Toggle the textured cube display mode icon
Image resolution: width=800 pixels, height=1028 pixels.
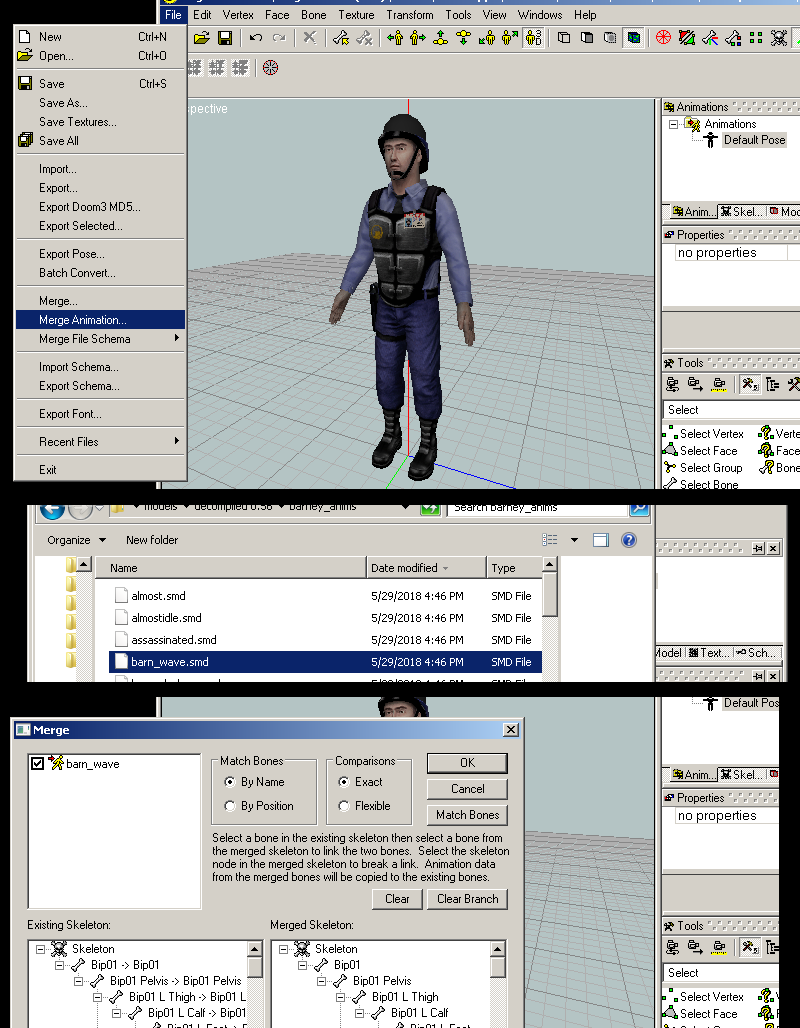[633, 38]
